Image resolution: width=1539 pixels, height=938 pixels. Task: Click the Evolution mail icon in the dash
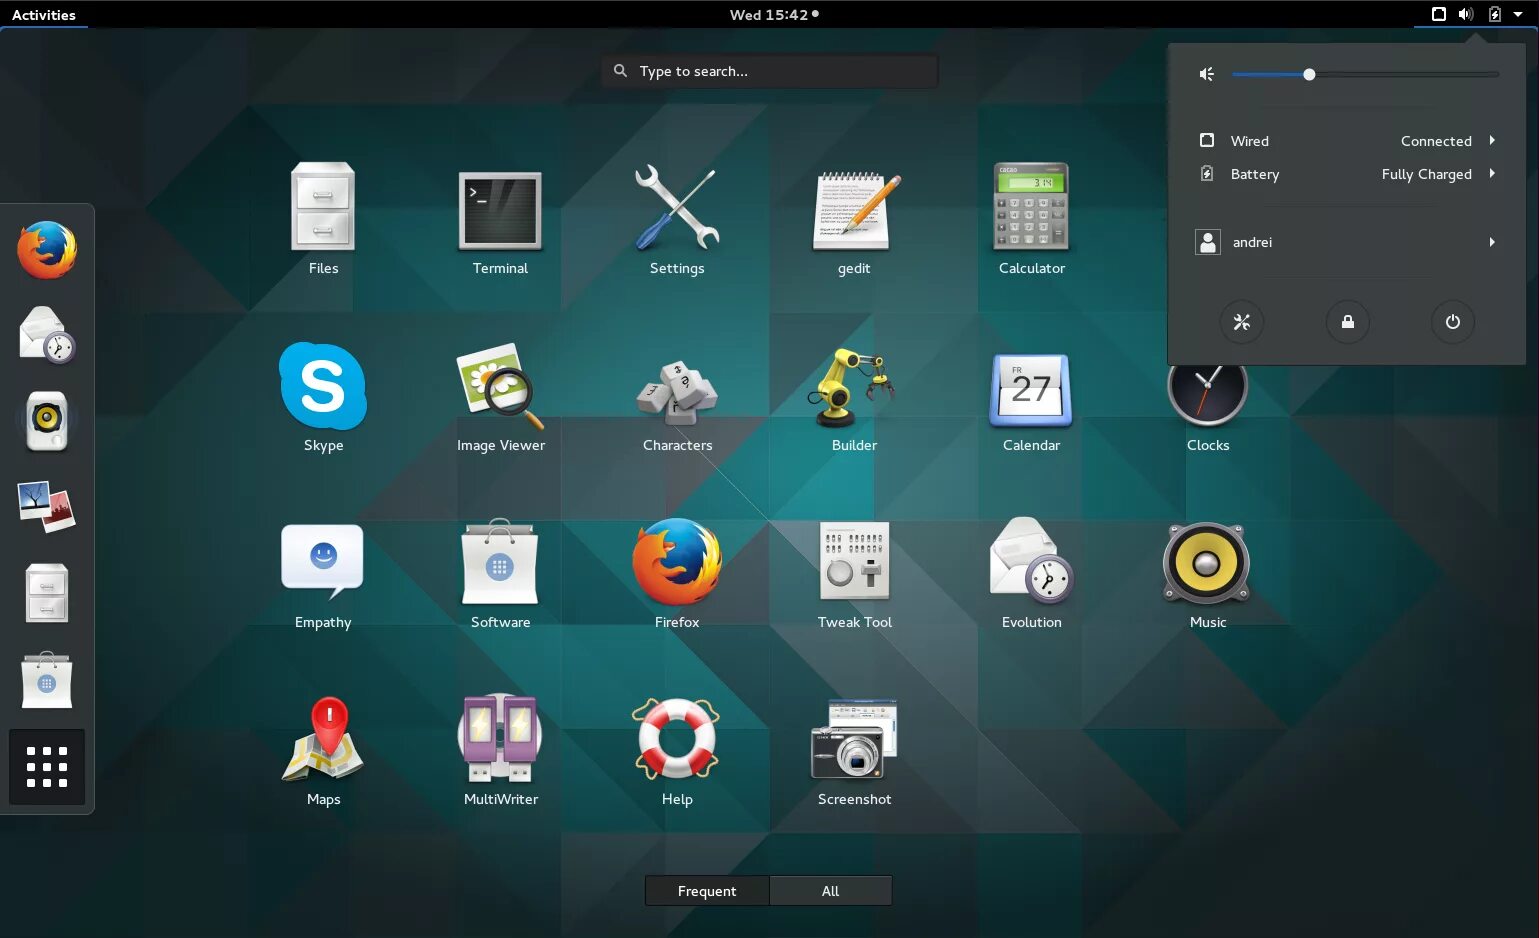47,335
